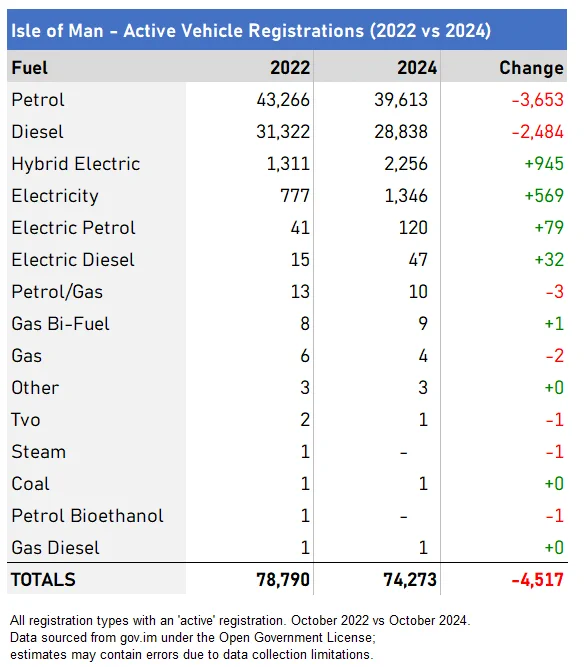Click the 'Tvo' row label
This screenshot has width=588, height=667.
tap(26, 420)
